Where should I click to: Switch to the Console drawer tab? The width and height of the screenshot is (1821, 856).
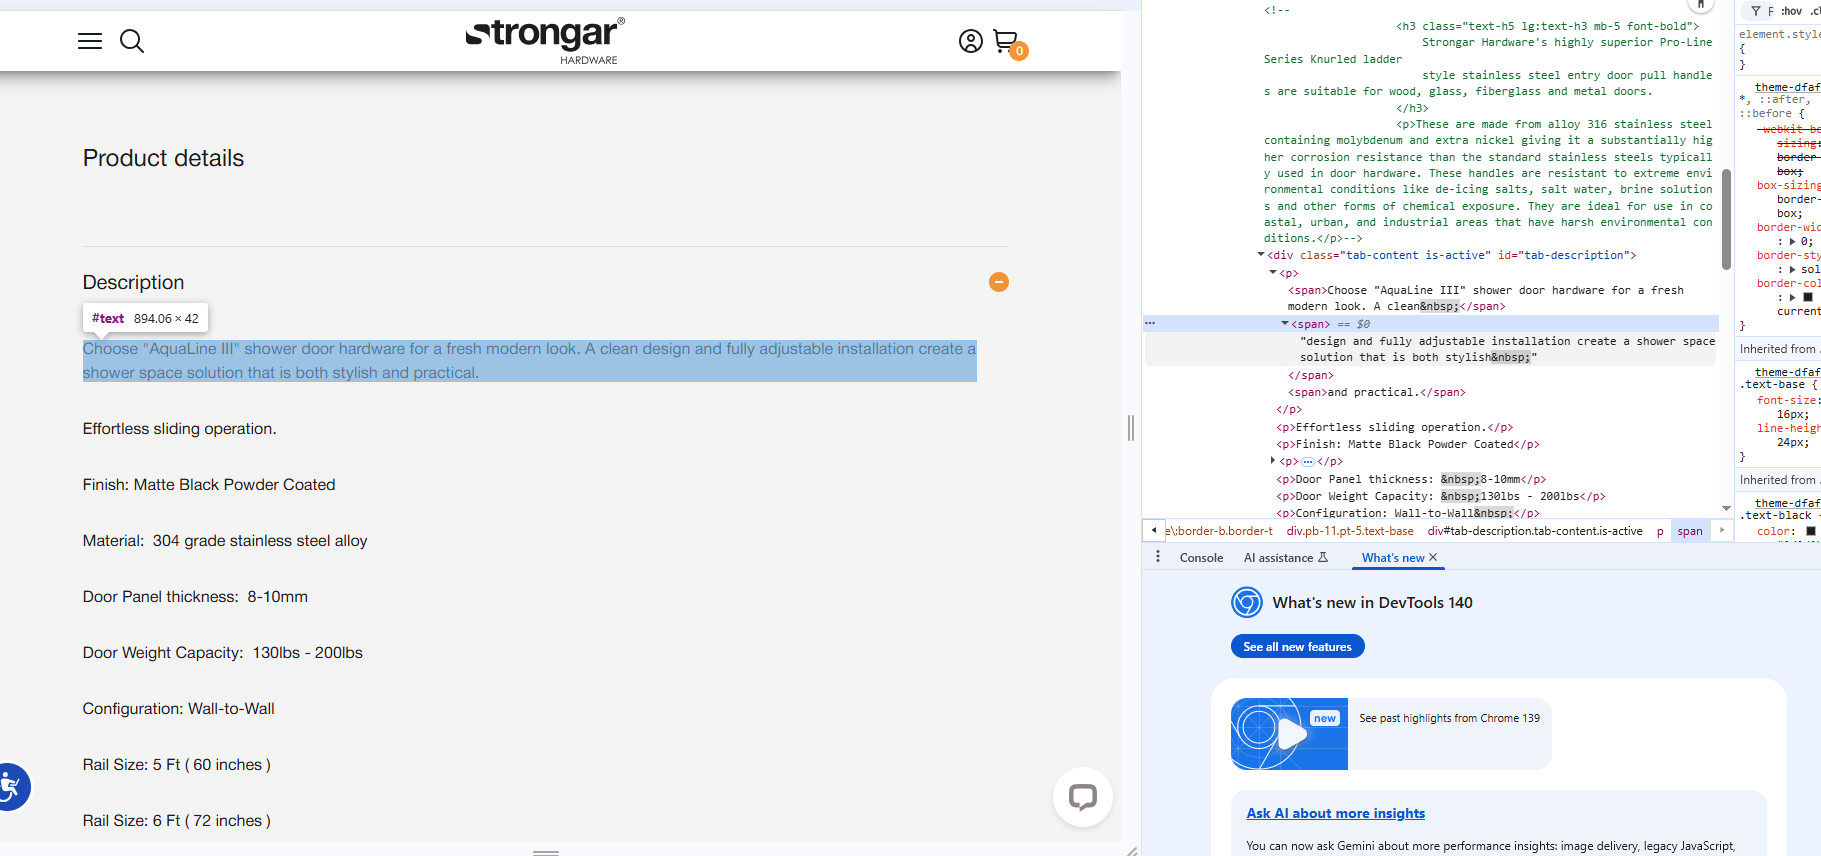(x=1201, y=558)
